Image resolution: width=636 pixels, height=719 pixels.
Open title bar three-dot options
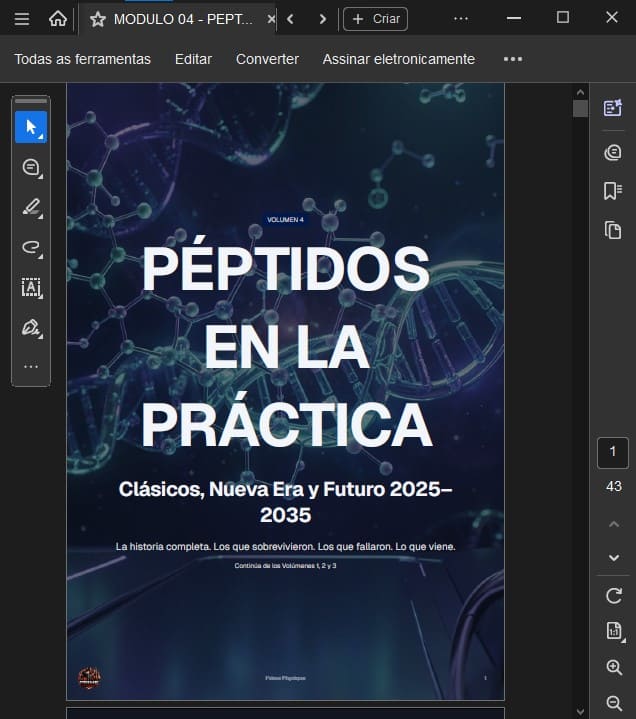(461, 19)
